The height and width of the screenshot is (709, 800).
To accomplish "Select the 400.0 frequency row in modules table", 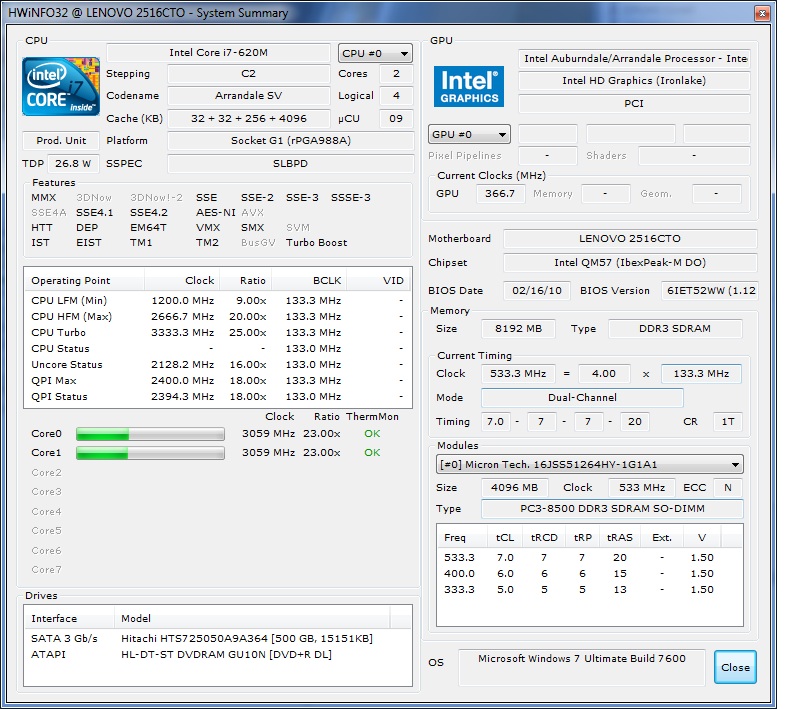I will click(590, 574).
